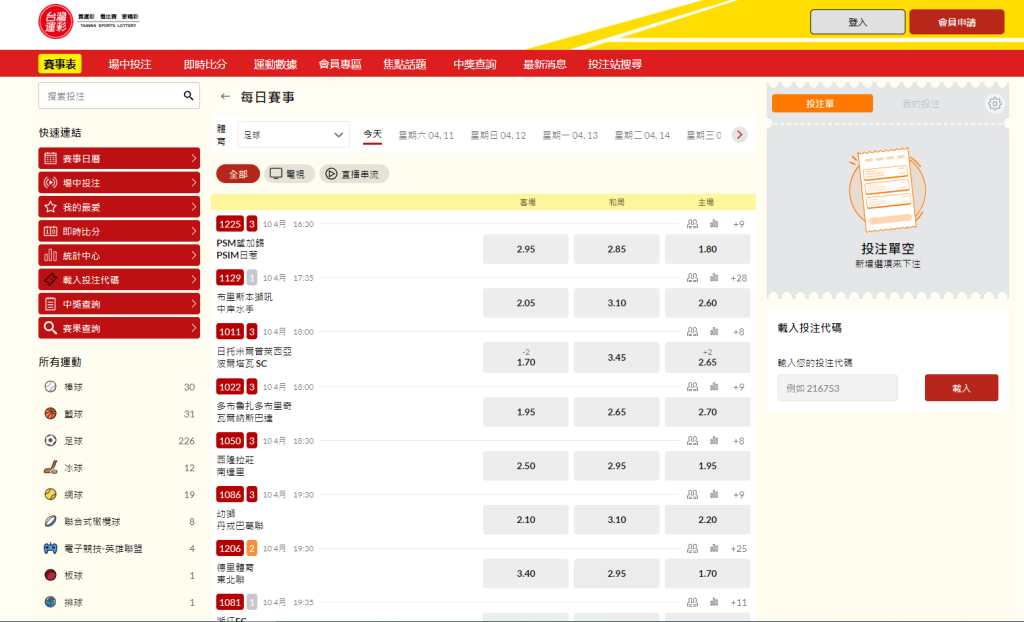This screenshot has width=1024, height=622.
Task: Open the 足球 sport dropdown
Action: click(x=293, y=135)
